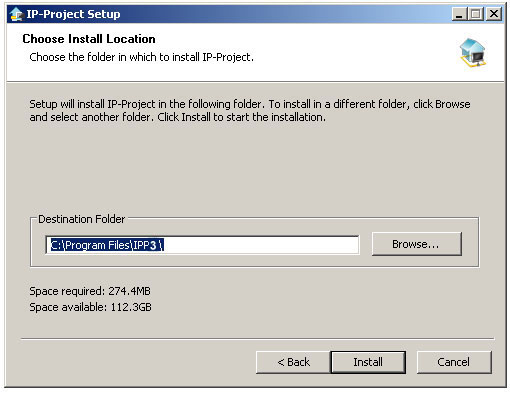The height and width of the screenshot is (393, 510).
Task: Click the Destination Folder group label
Action: [x=82, y=219]
